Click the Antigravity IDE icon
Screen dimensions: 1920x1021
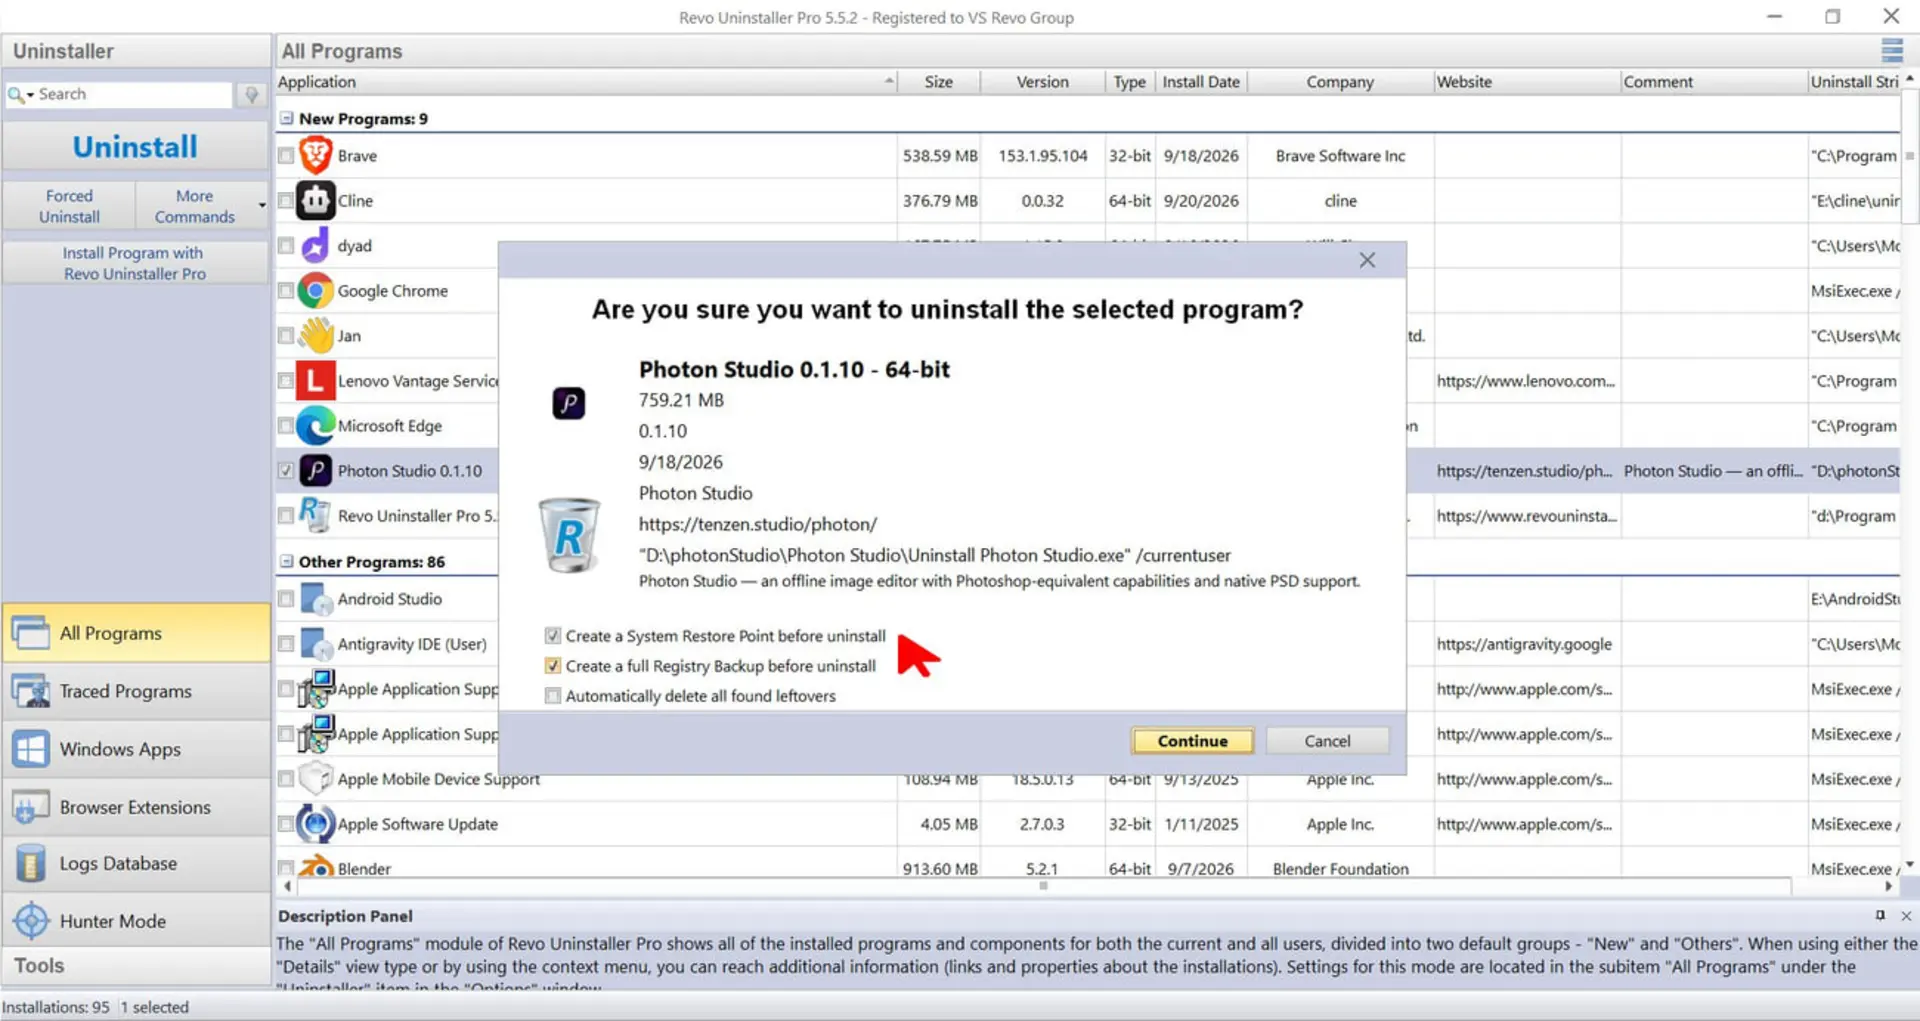(x=316, y=644)
